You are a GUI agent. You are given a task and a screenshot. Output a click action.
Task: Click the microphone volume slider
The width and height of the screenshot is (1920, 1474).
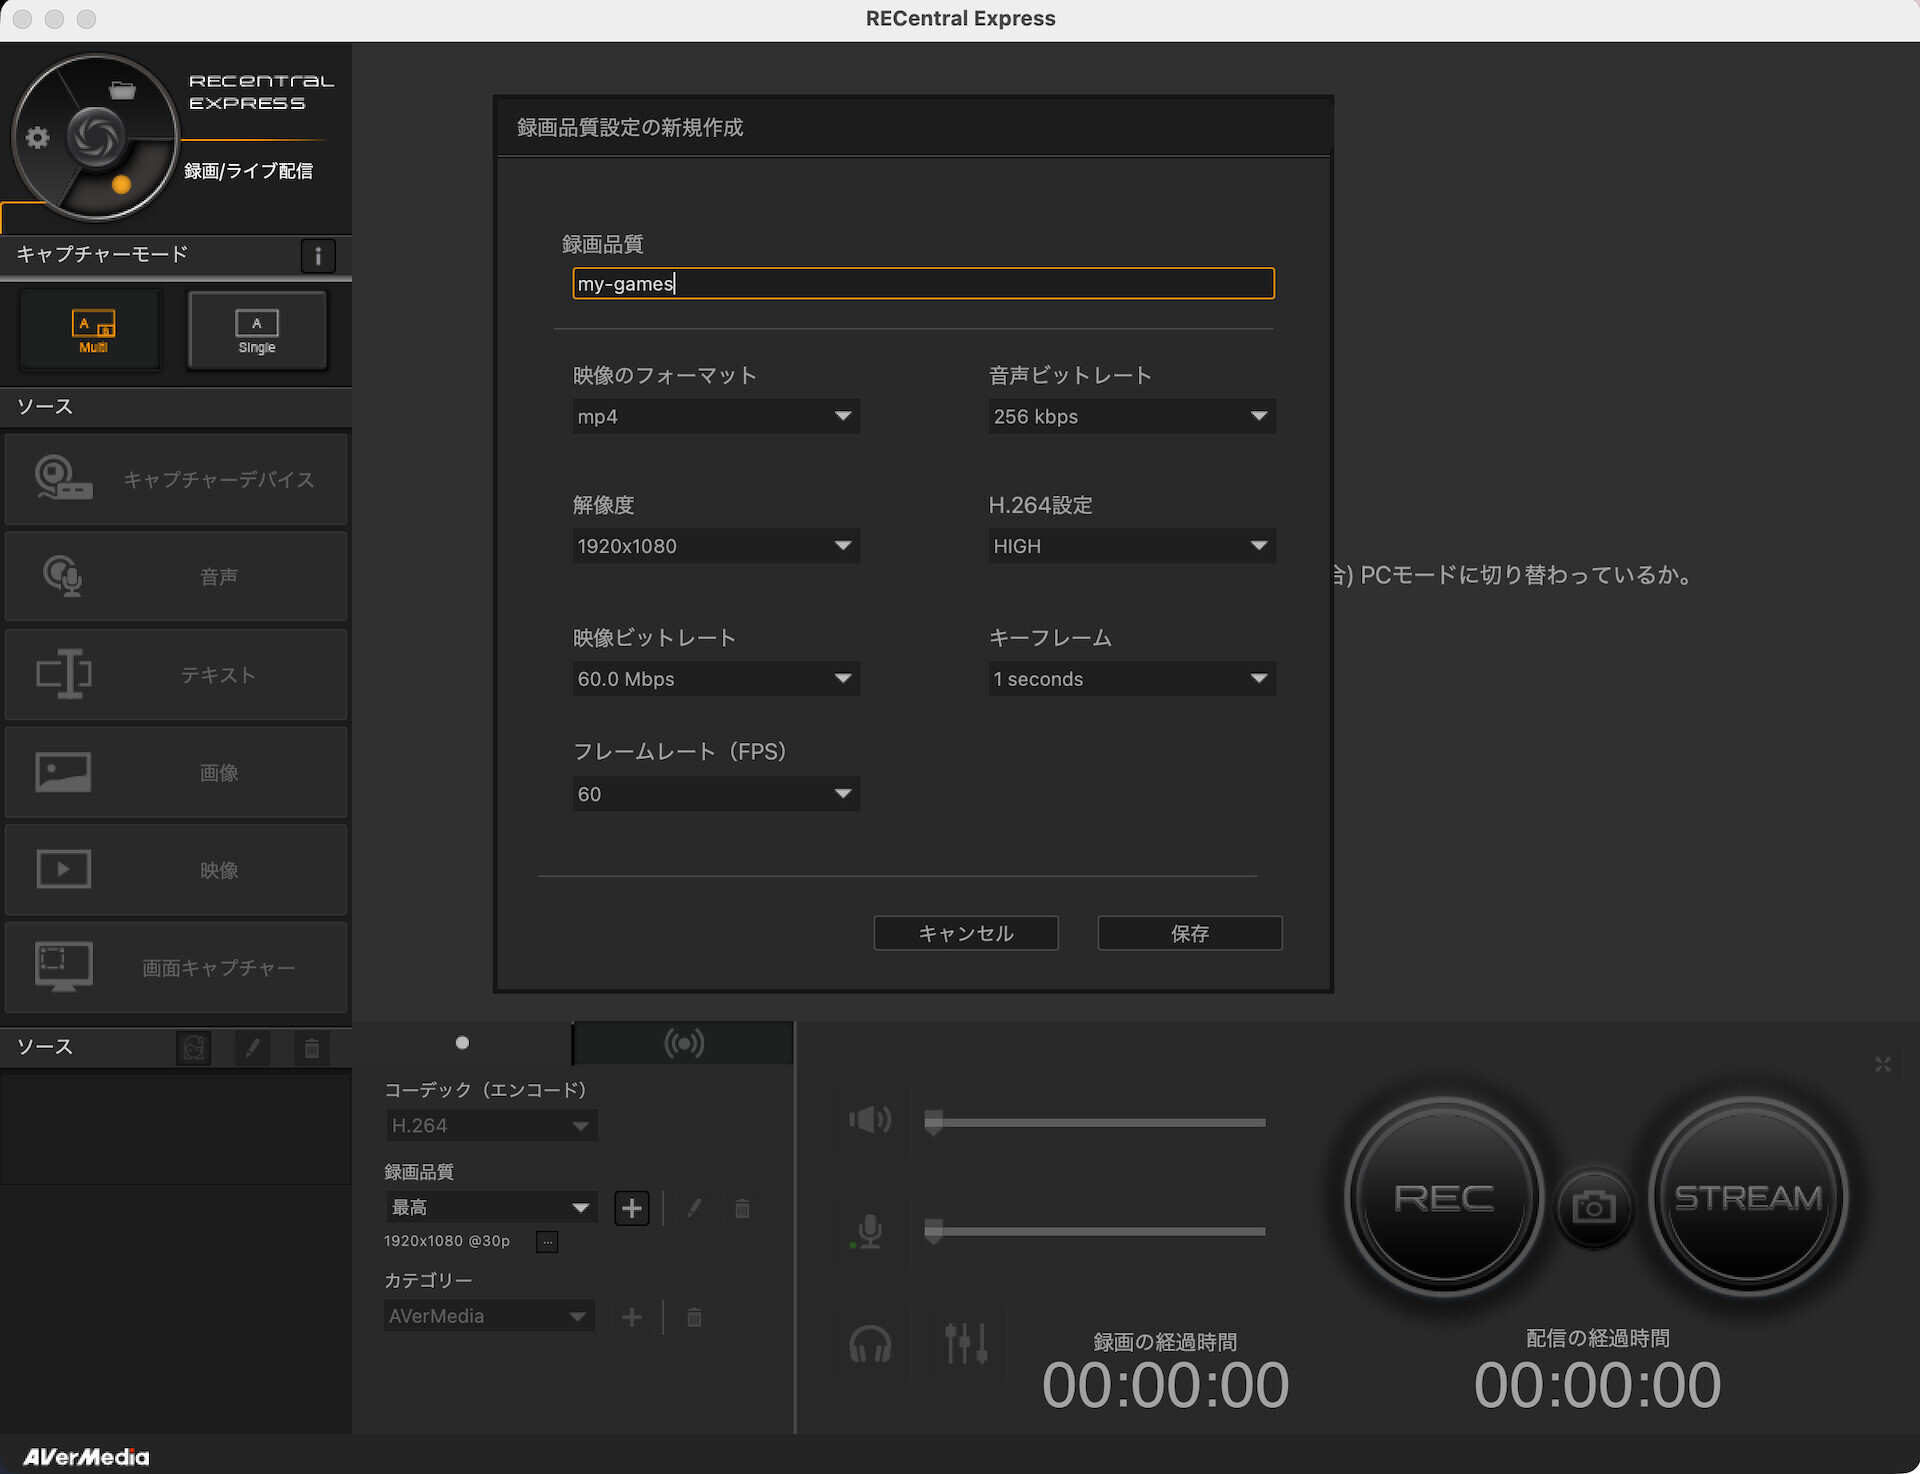click(1095, 1232)
